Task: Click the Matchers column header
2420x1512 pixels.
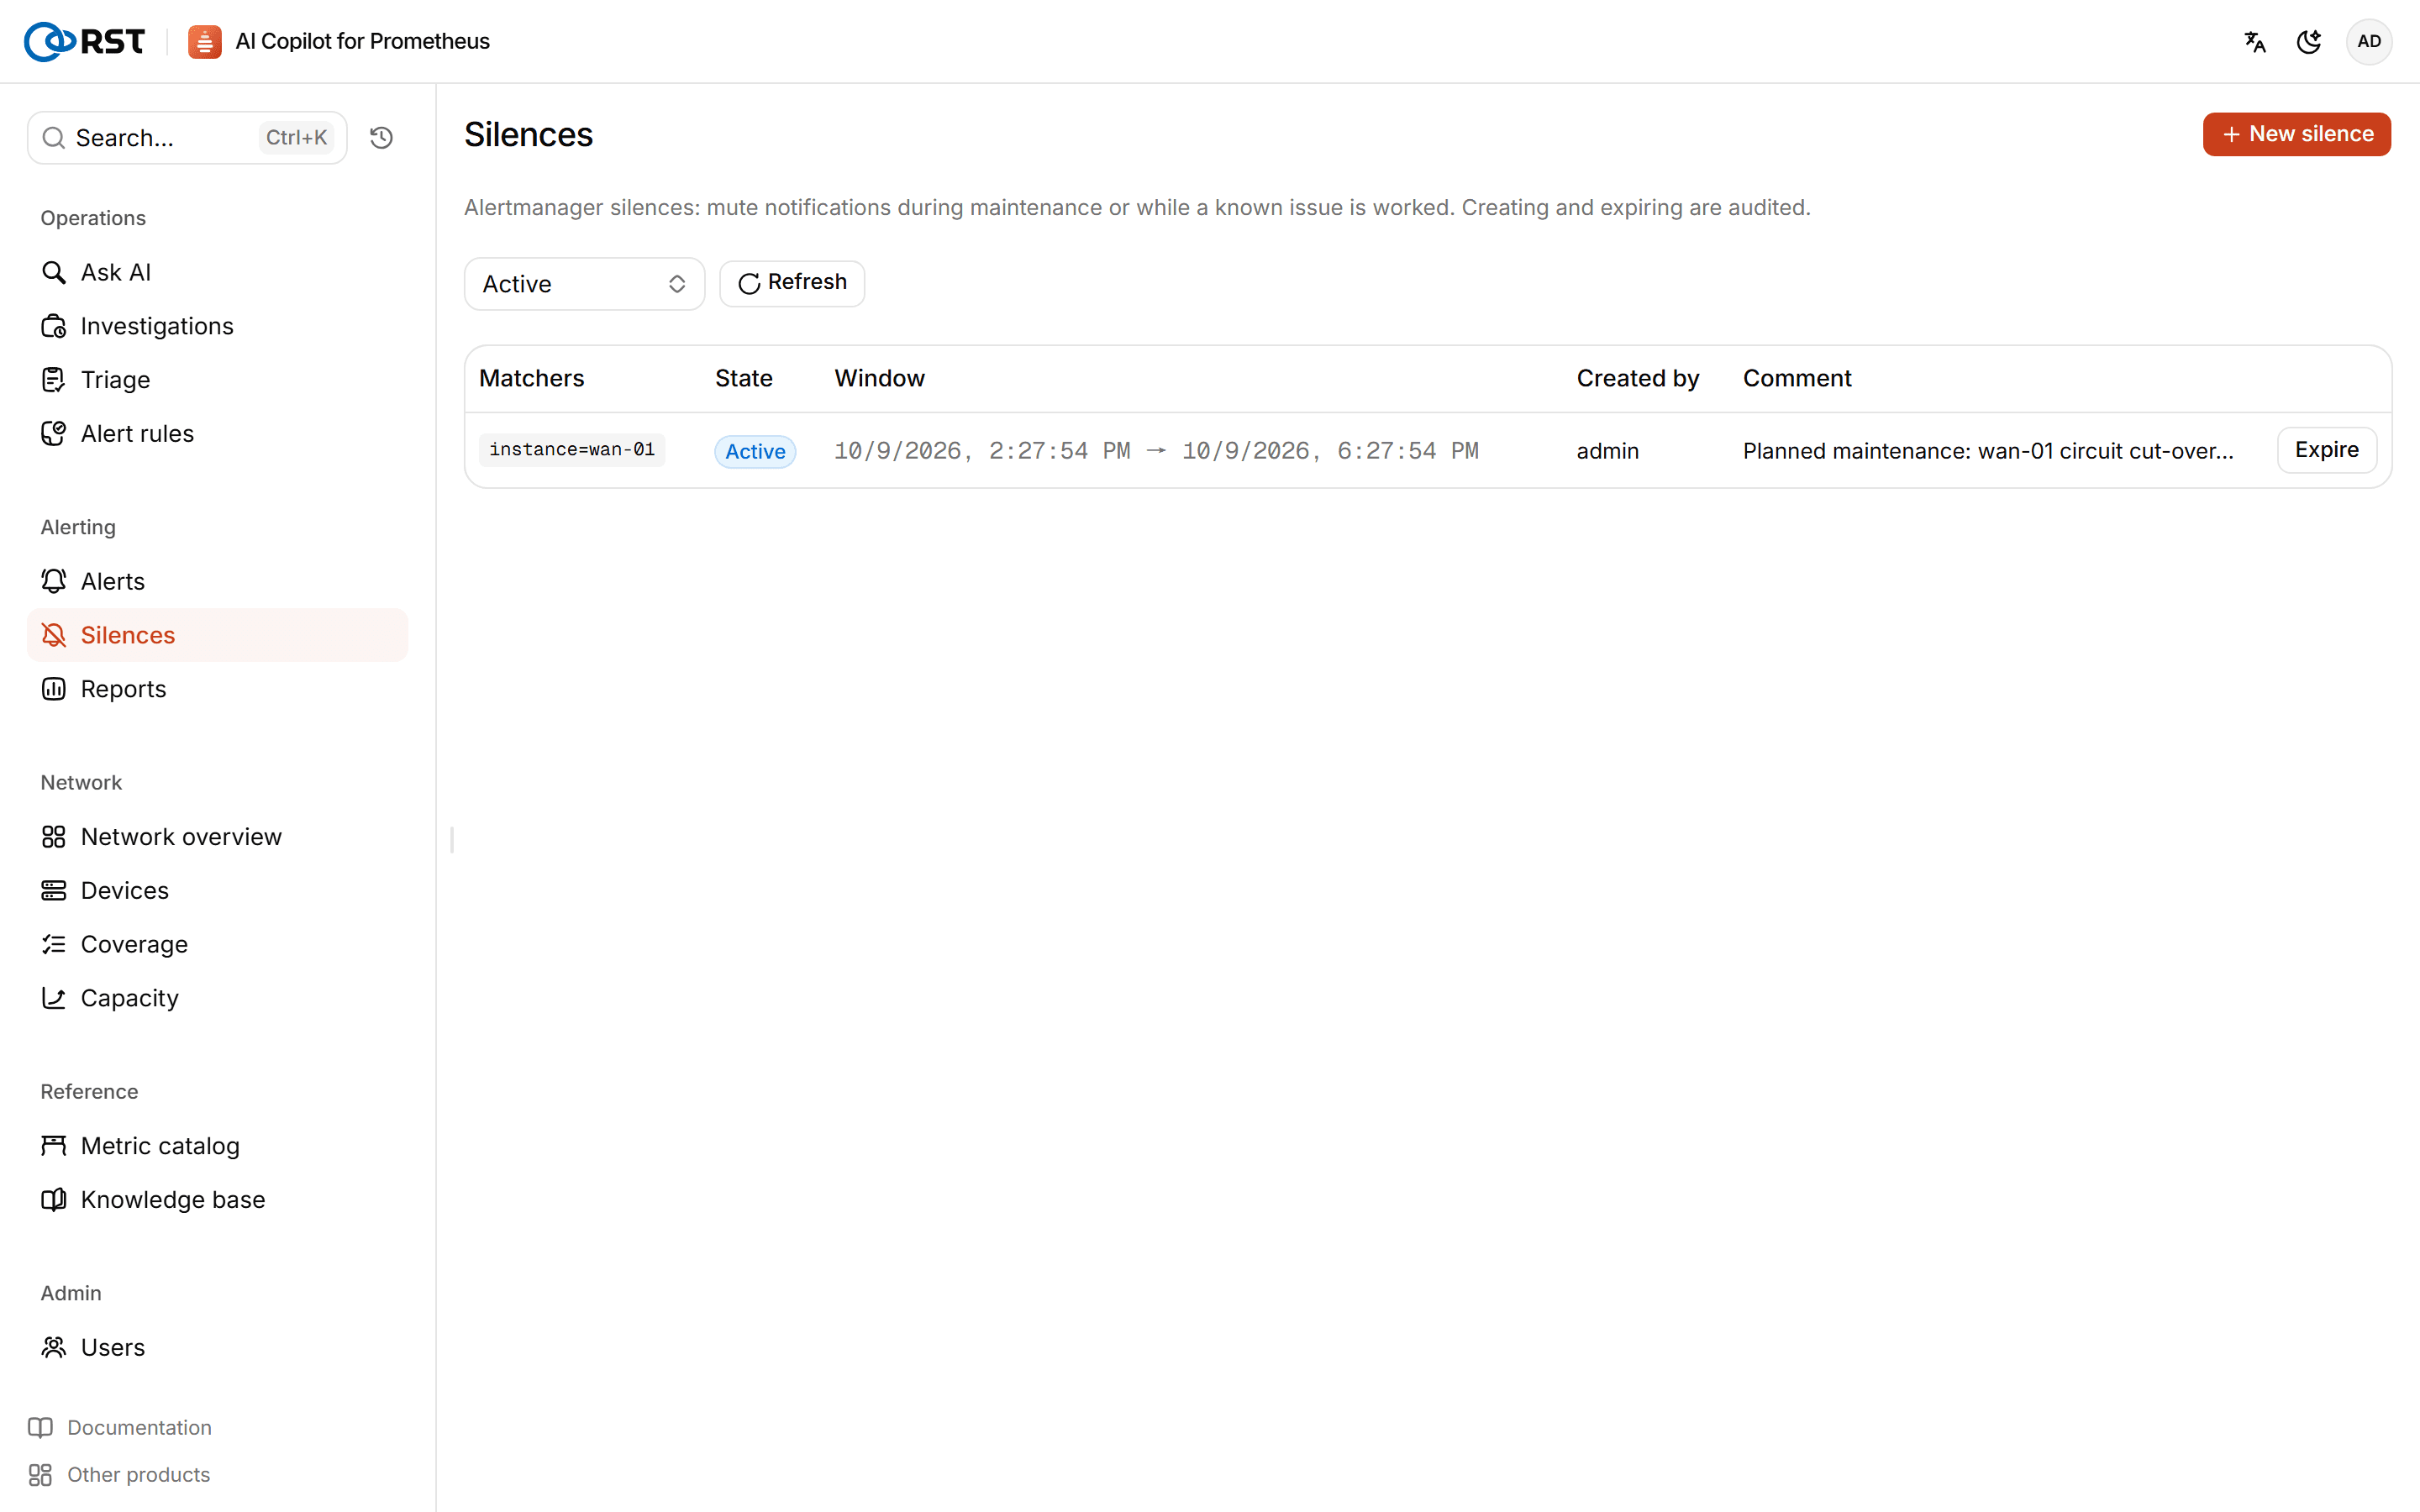Action: click(x=531, y=378)
